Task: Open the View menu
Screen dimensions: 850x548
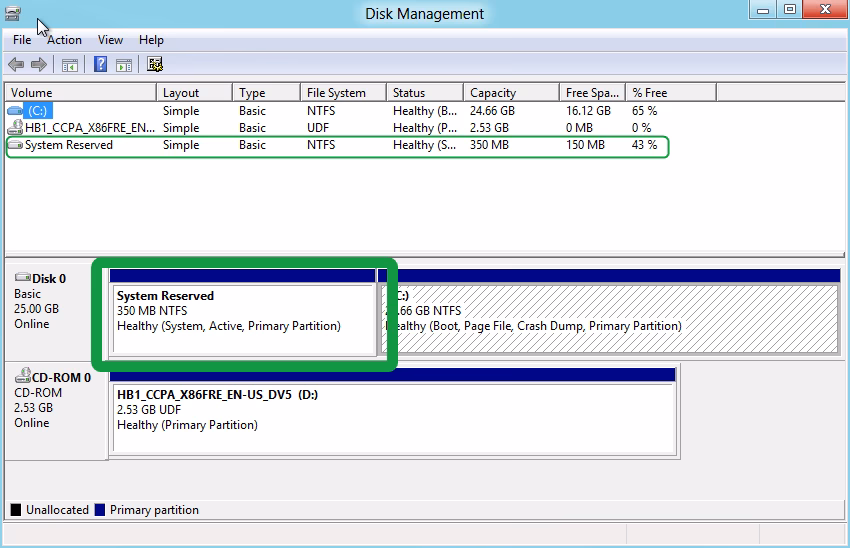Action: [x=110, y=40]
